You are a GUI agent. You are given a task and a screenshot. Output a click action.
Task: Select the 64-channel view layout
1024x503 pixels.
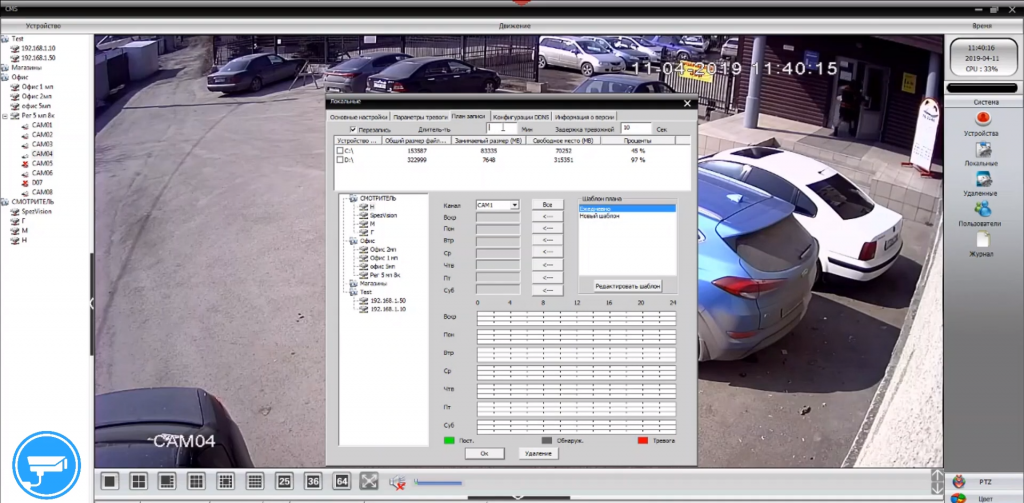(x=342, y=481)
